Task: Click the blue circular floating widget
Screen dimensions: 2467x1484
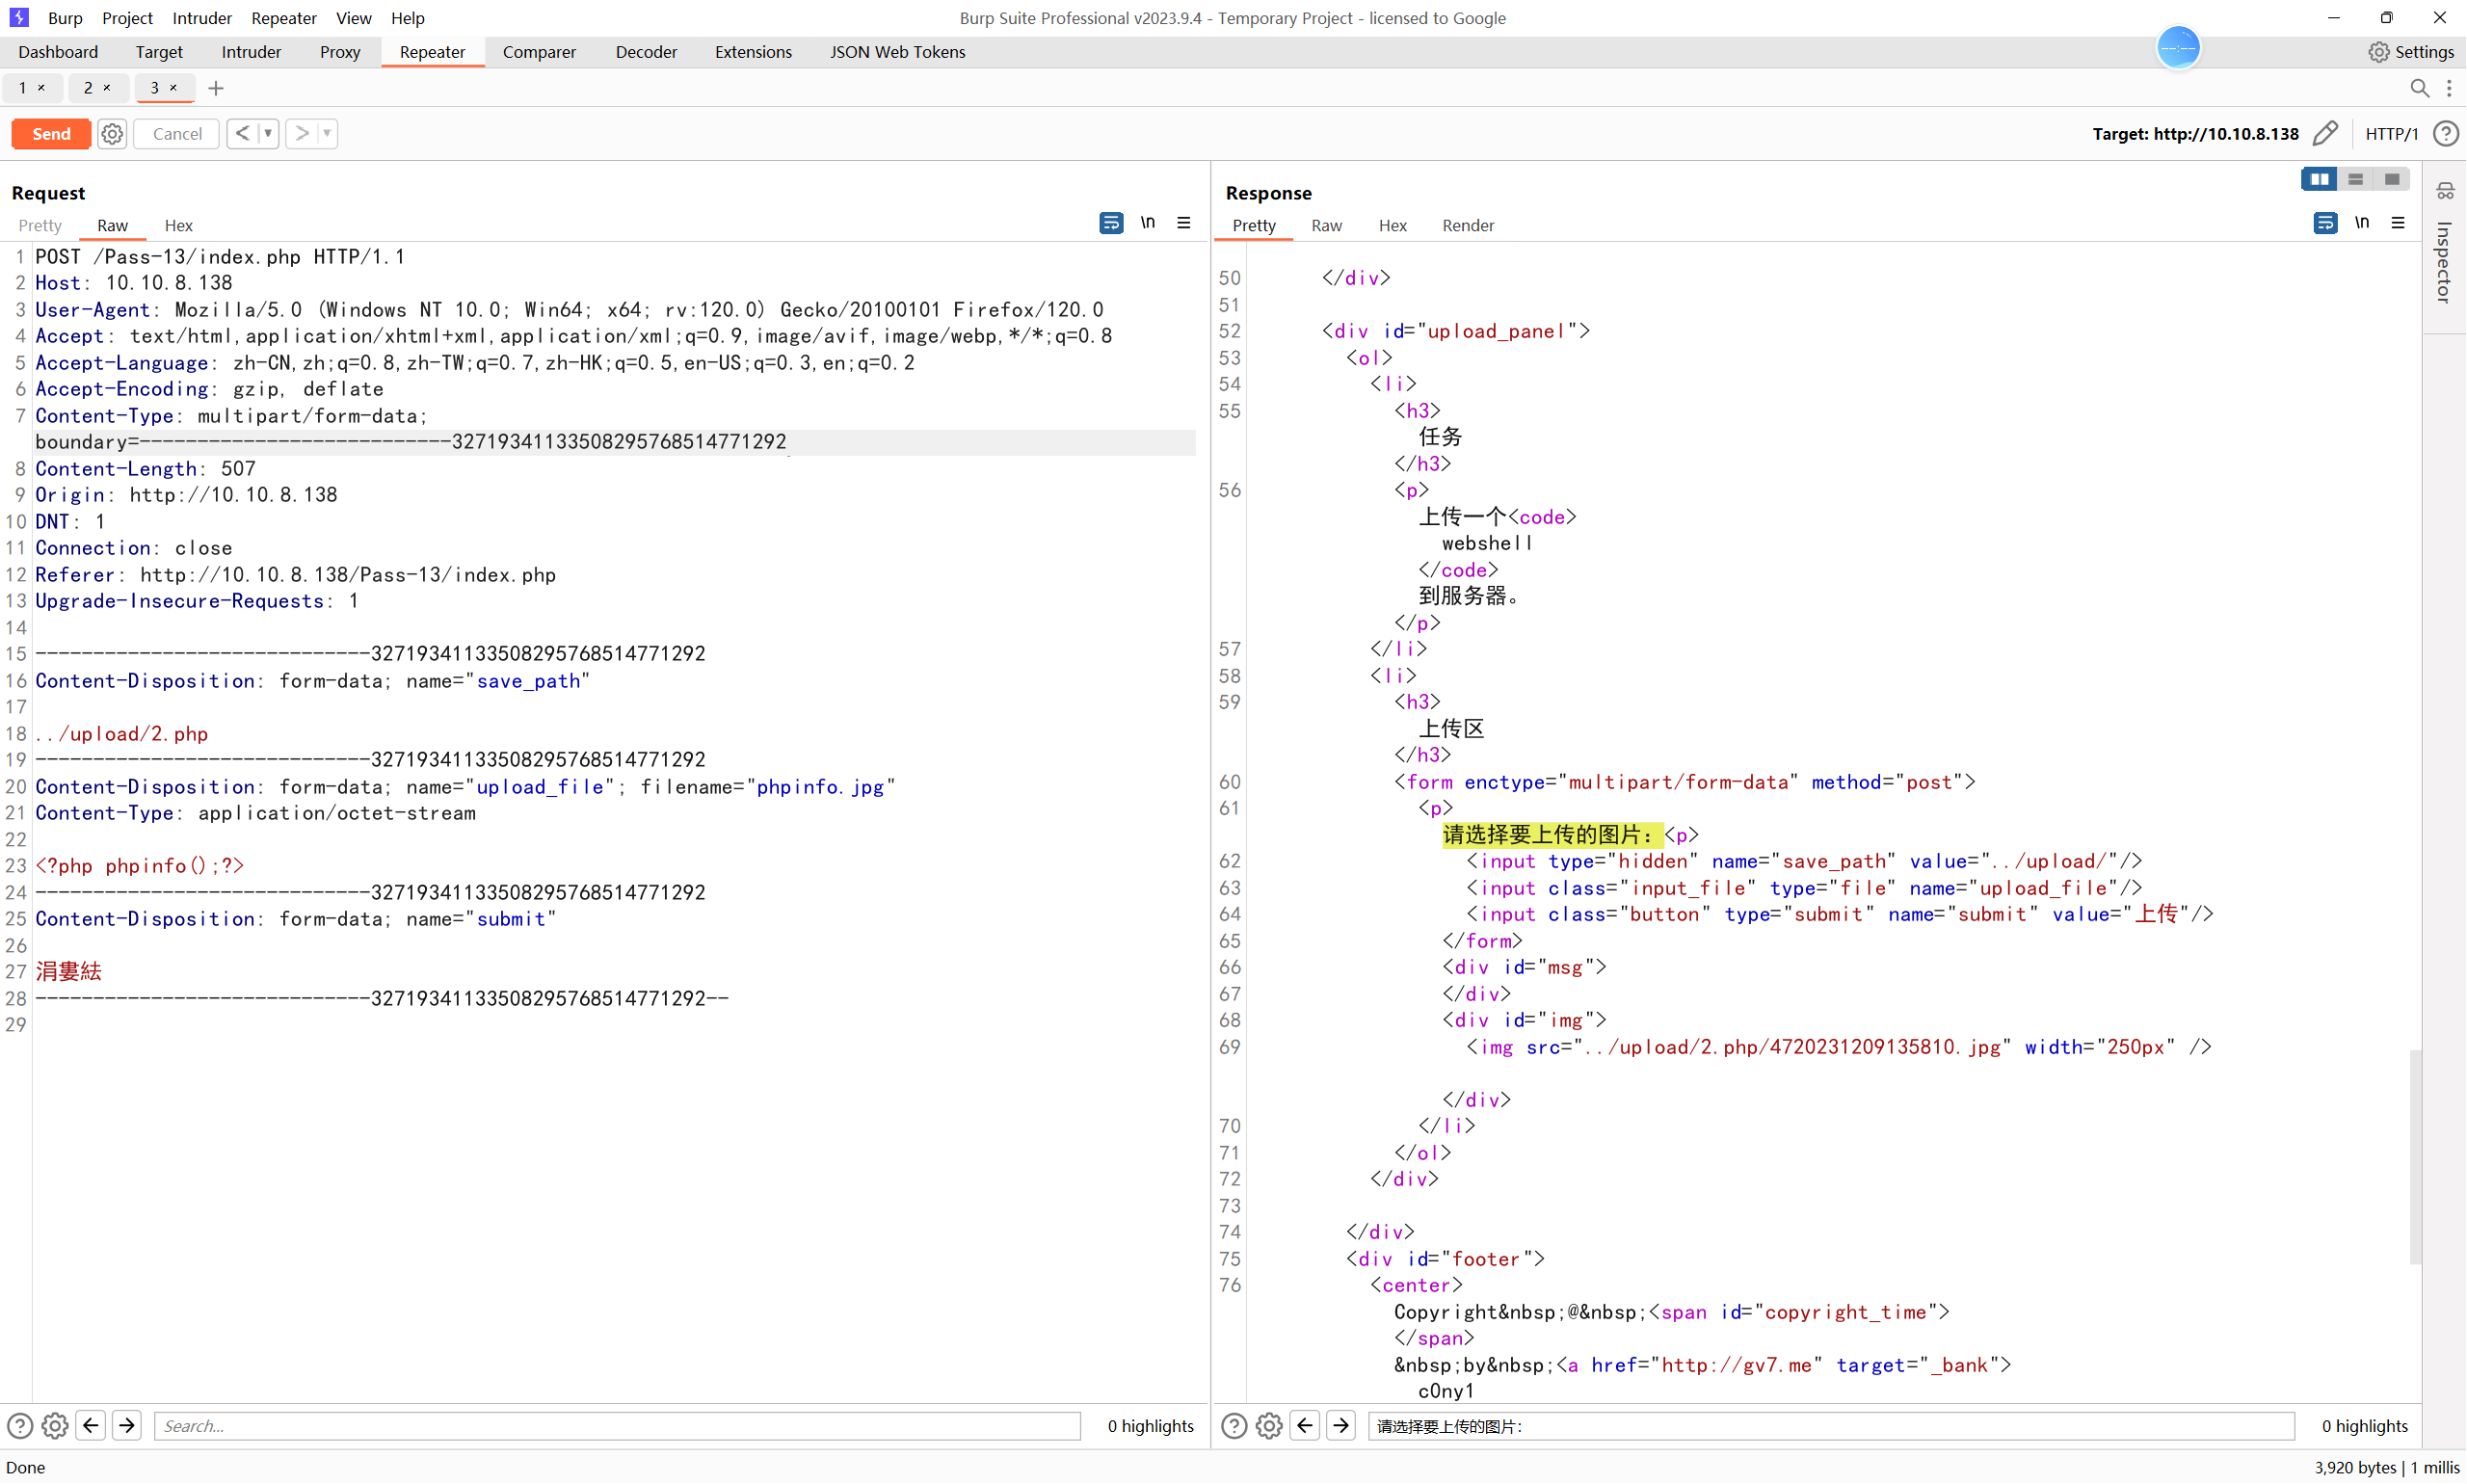Action: click(2178, 48)
